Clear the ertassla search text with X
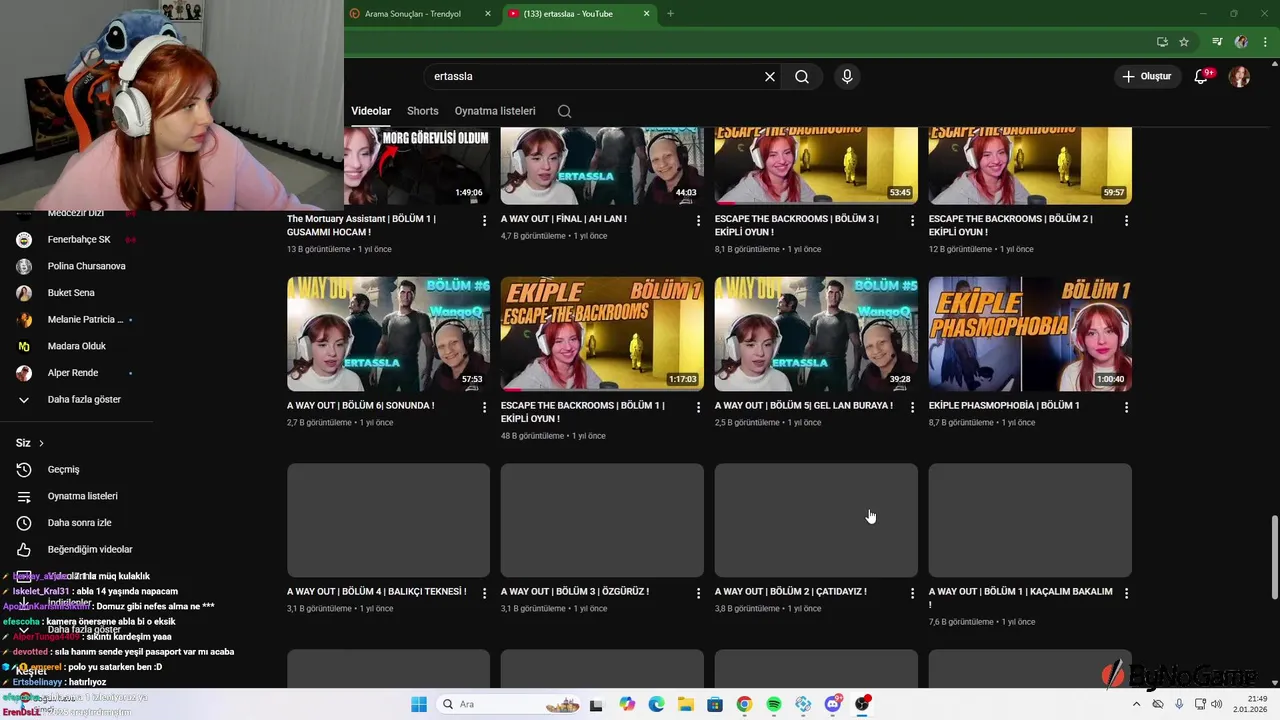 tap(770, 76)
